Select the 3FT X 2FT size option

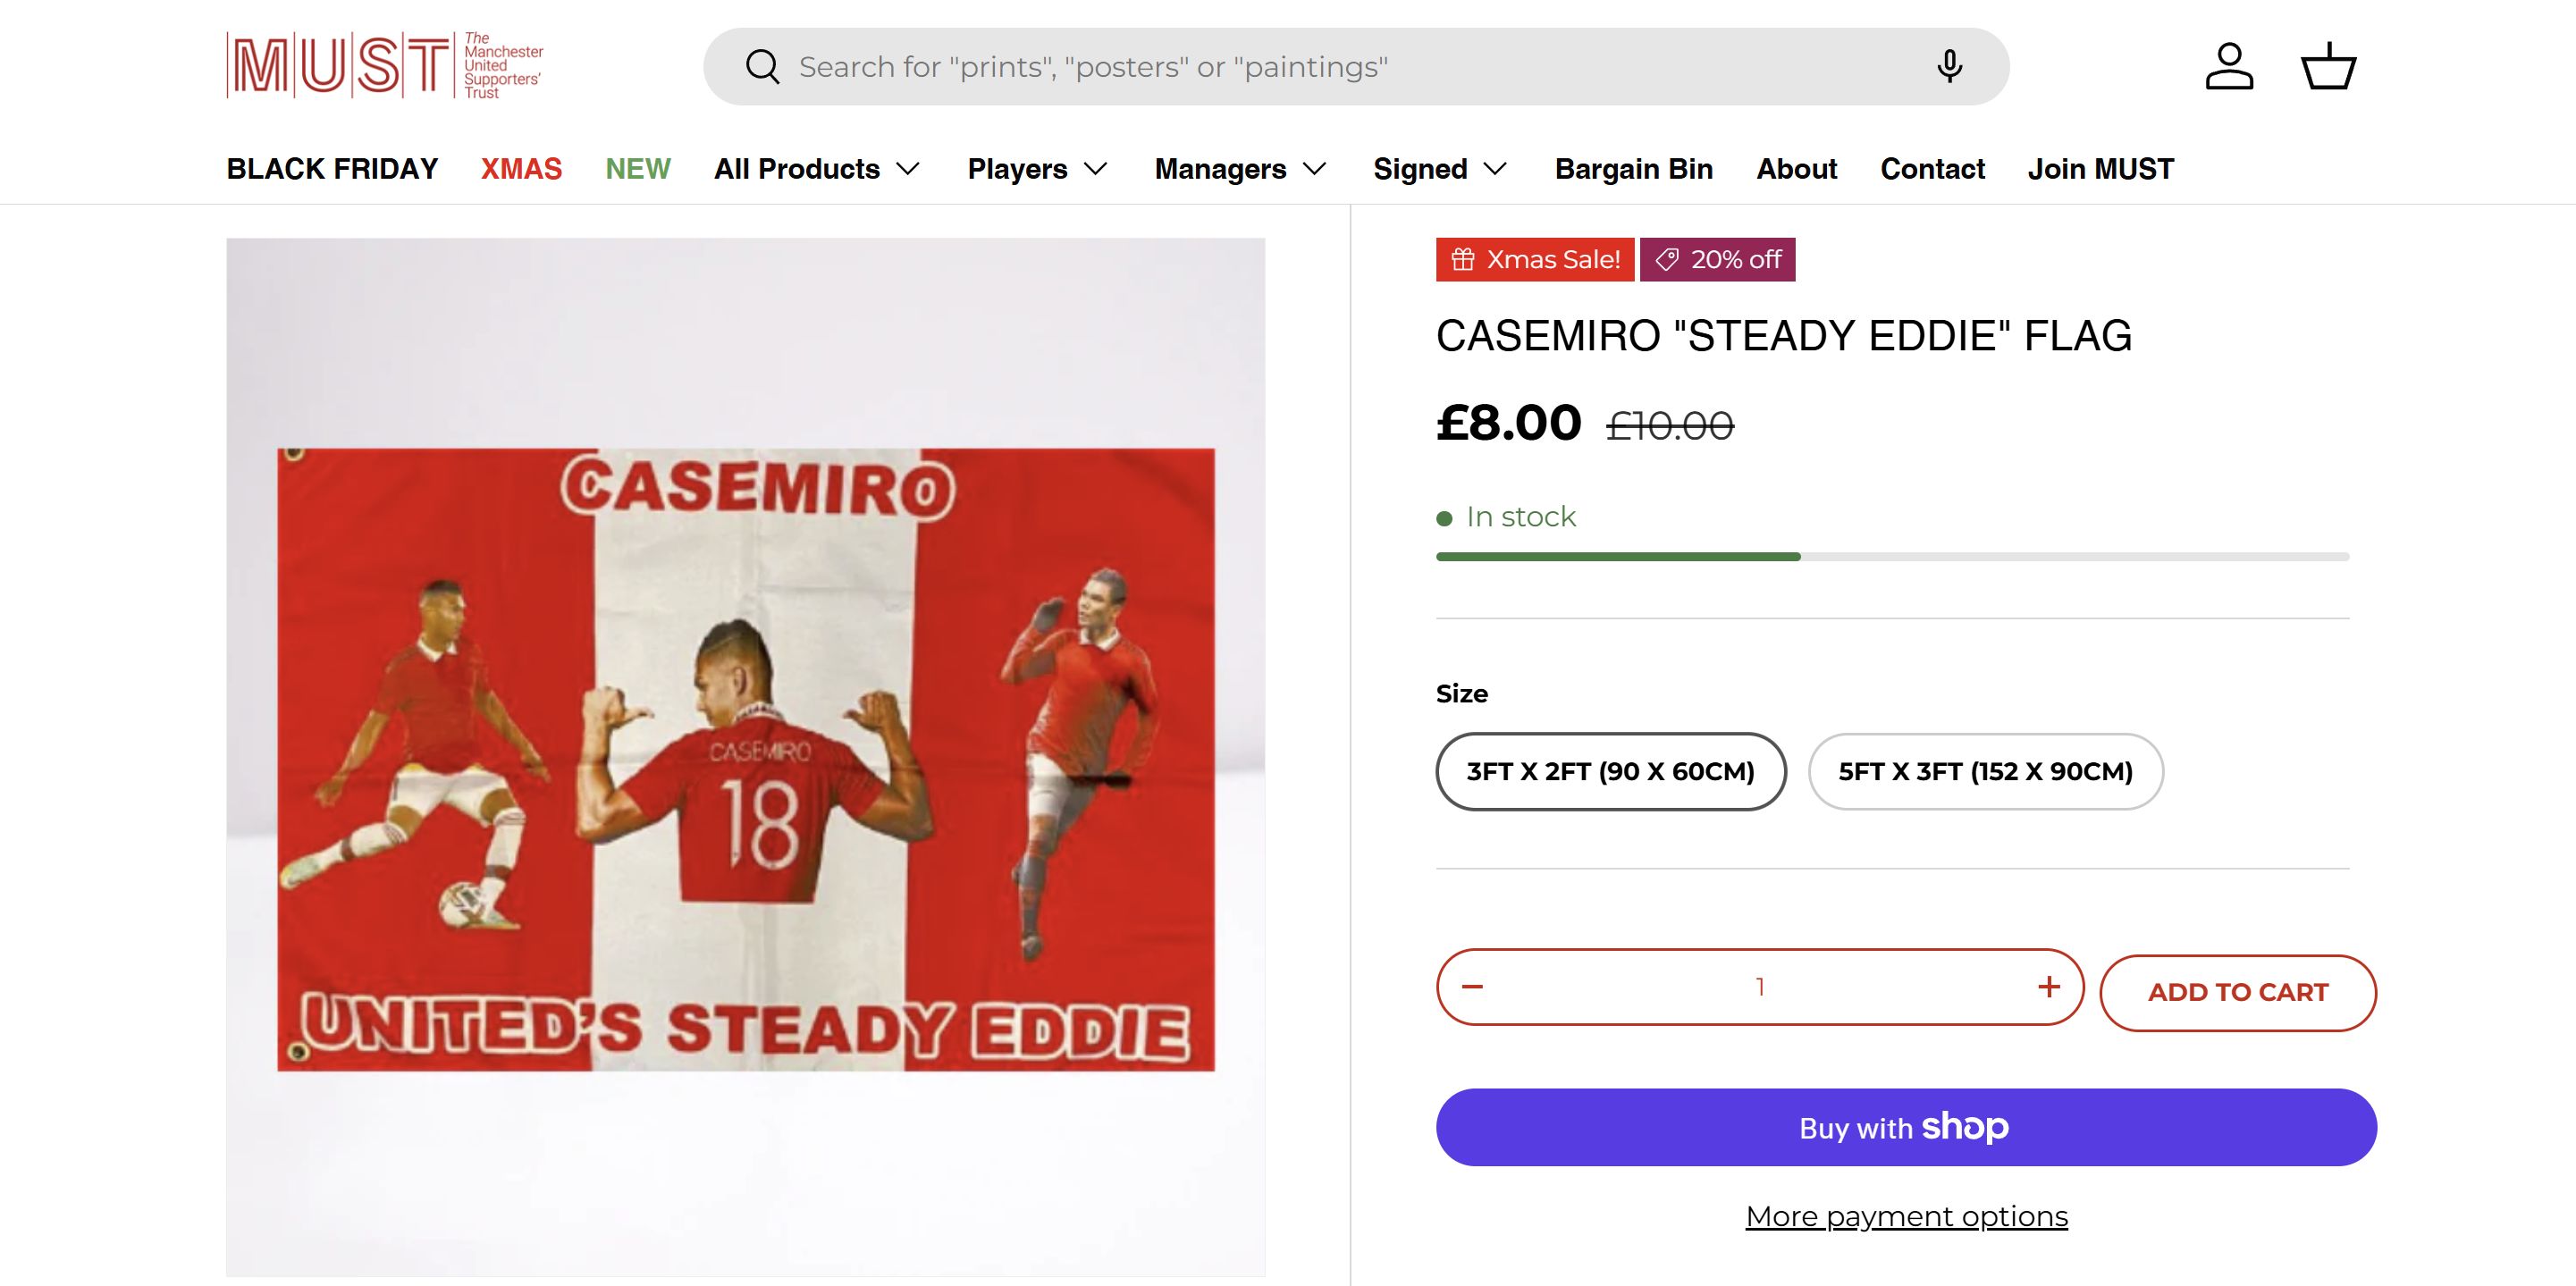[1610, 771]
